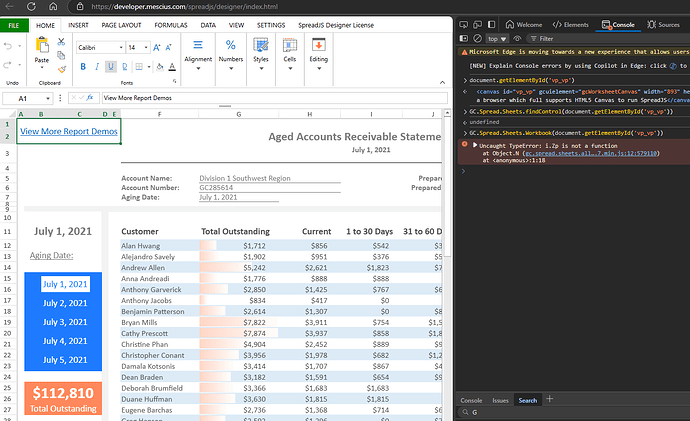690x421 pixels.
Task: Open the Fonts group dialog launcher
Action: pyautogui.click(x=175, y=81)
